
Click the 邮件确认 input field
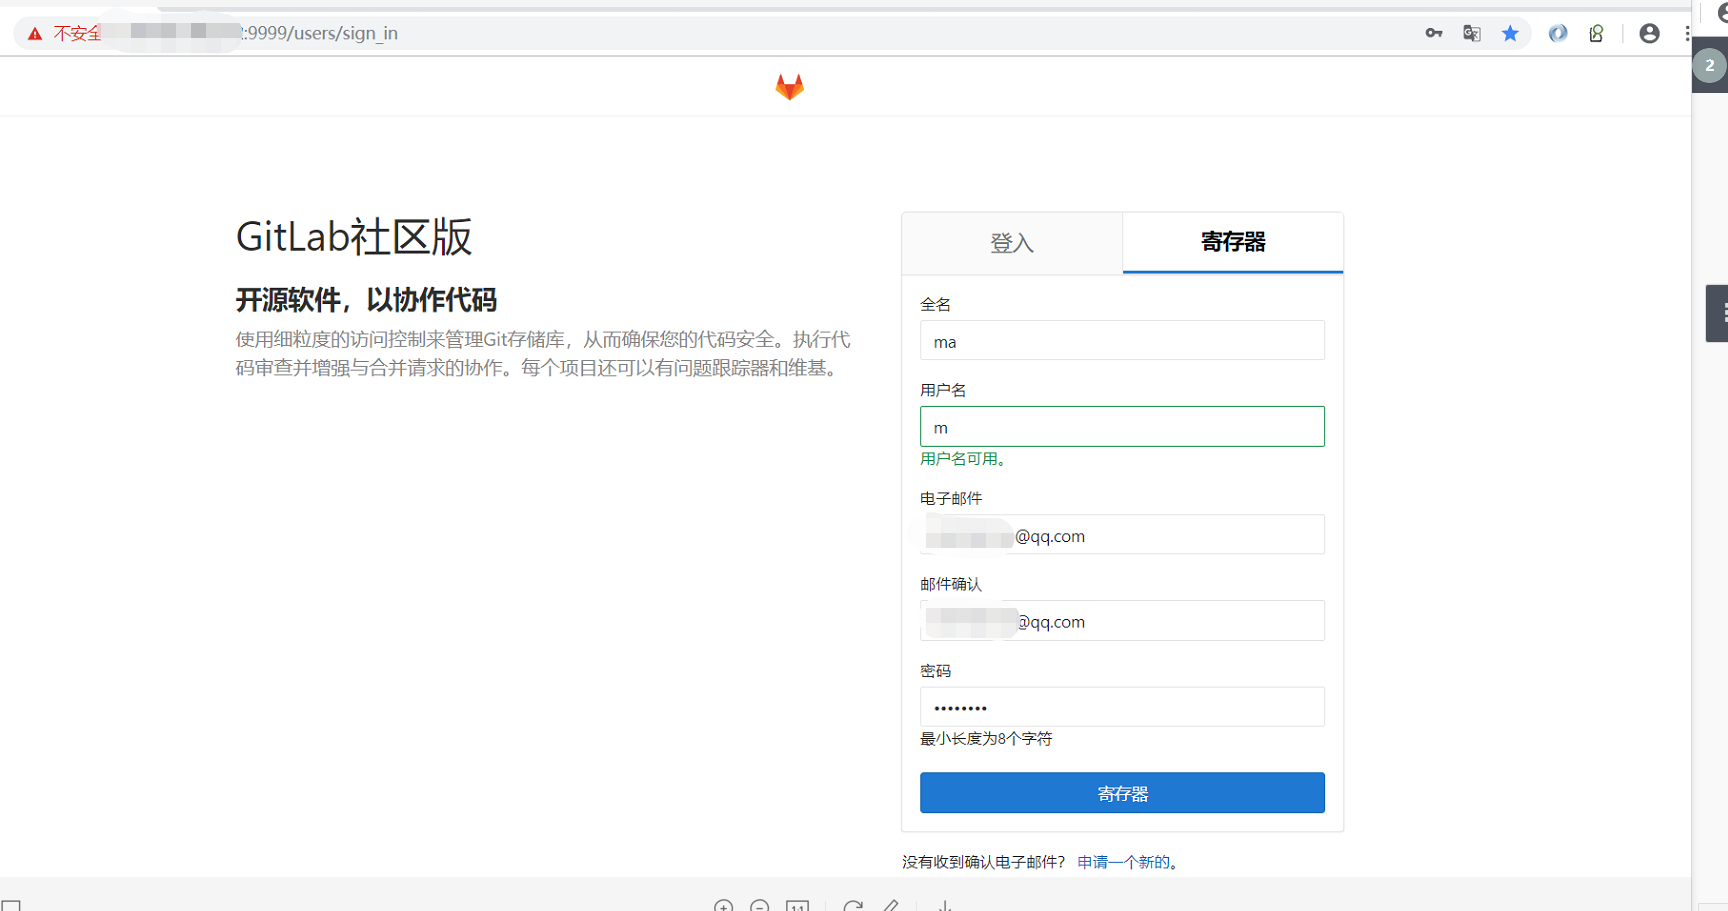point(1122,621)
